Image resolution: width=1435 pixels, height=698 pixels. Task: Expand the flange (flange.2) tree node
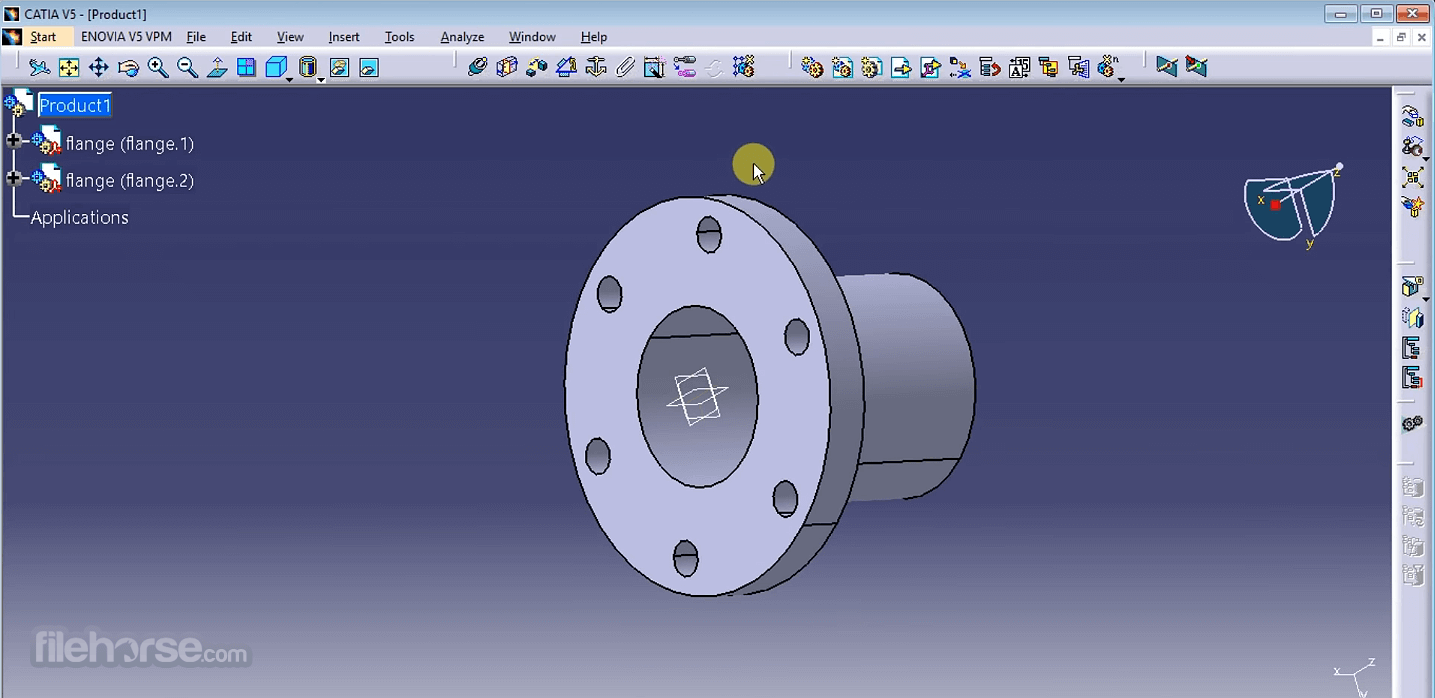coord(14,179)
